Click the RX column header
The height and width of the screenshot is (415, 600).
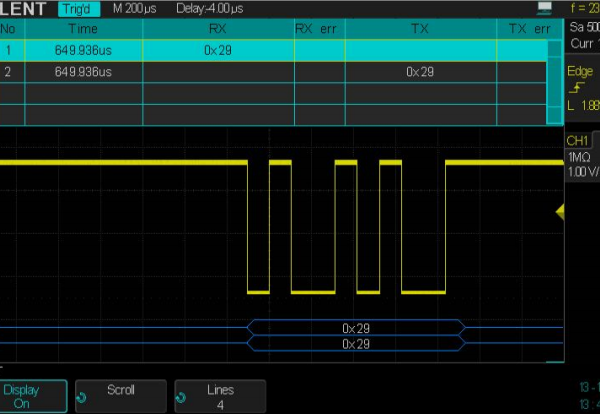pyautogui.click(x=218, y=29)
